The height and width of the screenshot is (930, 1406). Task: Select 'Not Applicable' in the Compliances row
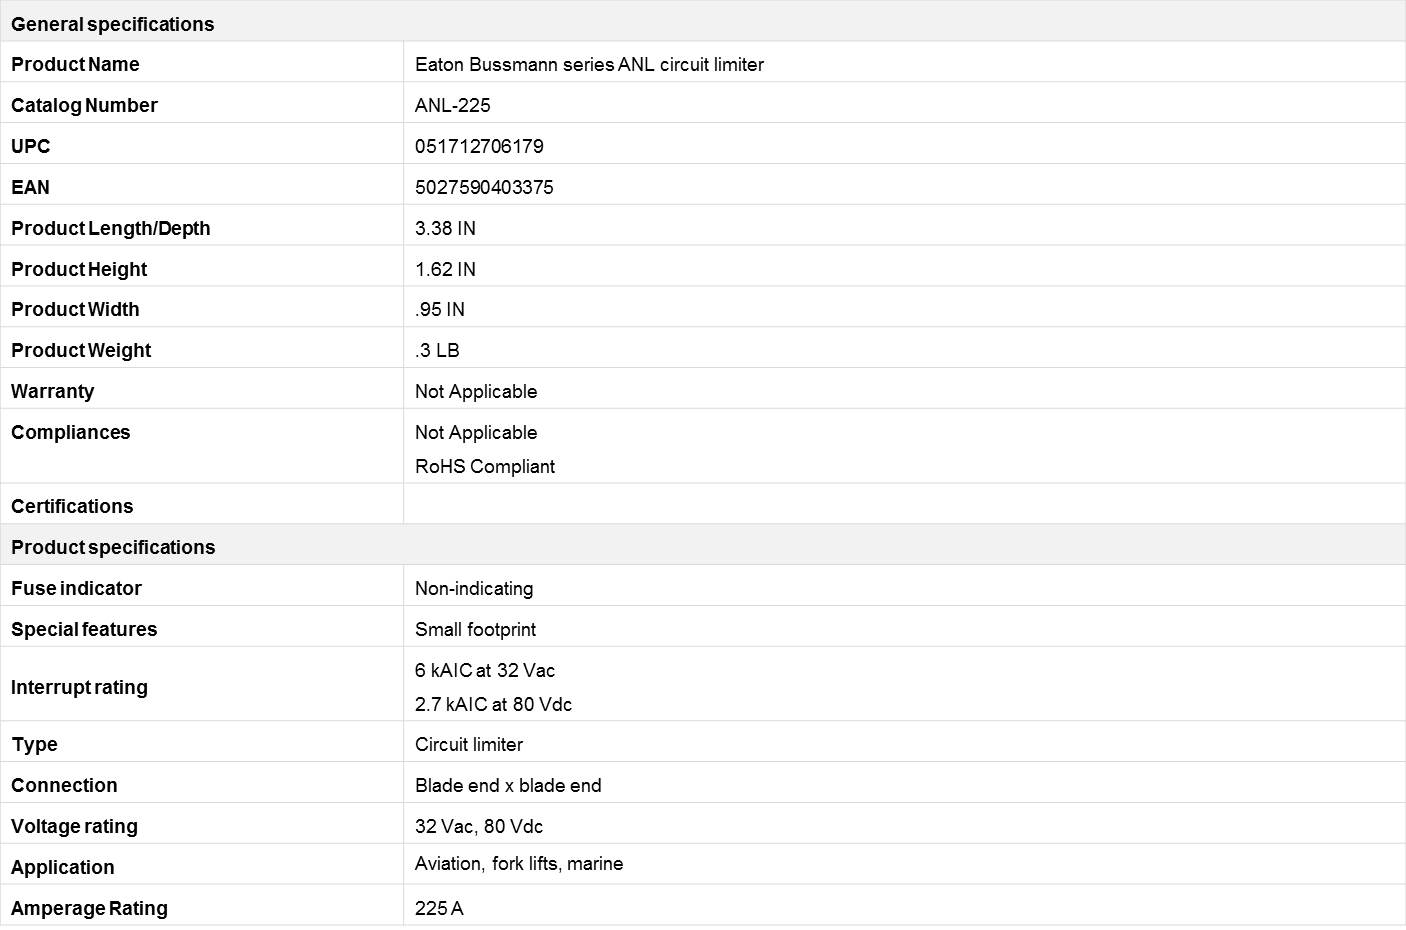tap(476, 432)
